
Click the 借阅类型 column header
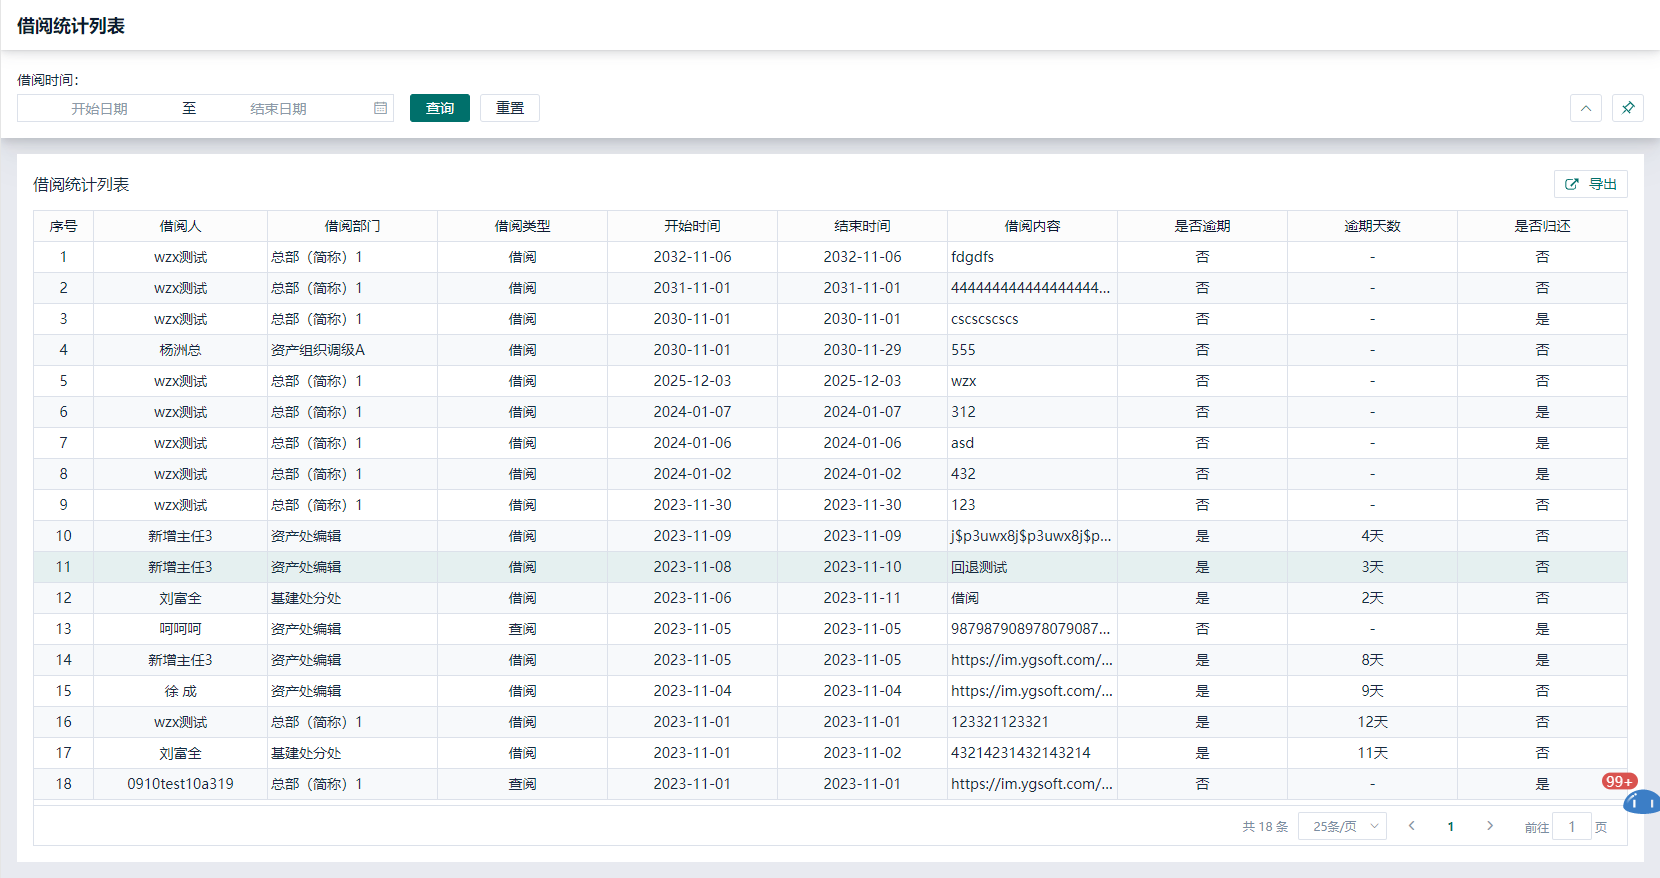coord(522,226)
